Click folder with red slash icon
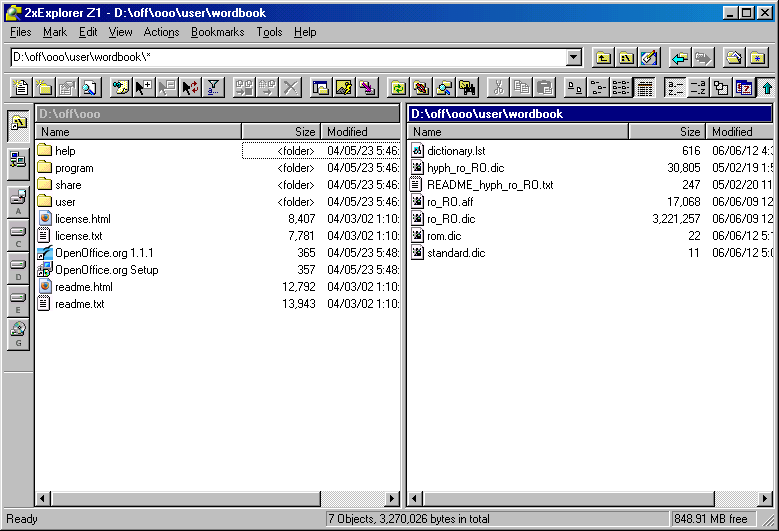 (x=421, y=88)
